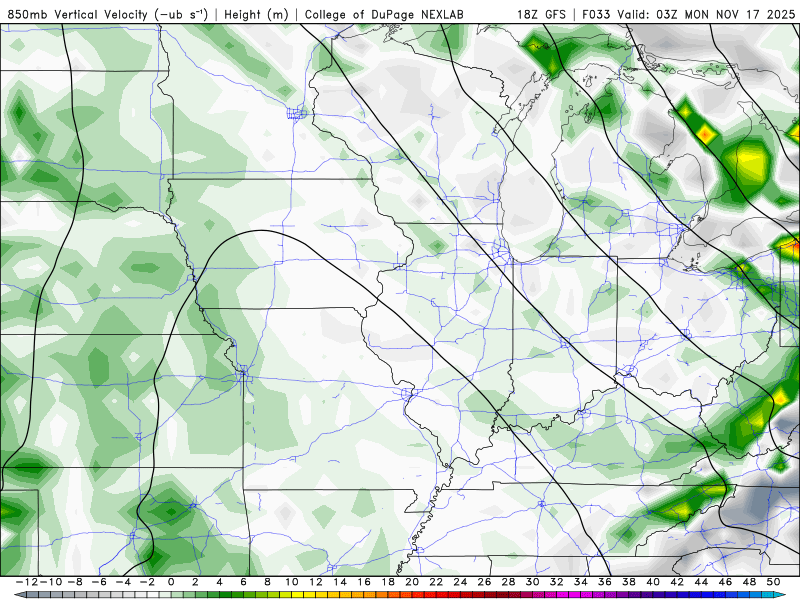This screenshot has width=800, height=600.
Task: Click the '50' legend scale label
Action: (x=773, y=582)
